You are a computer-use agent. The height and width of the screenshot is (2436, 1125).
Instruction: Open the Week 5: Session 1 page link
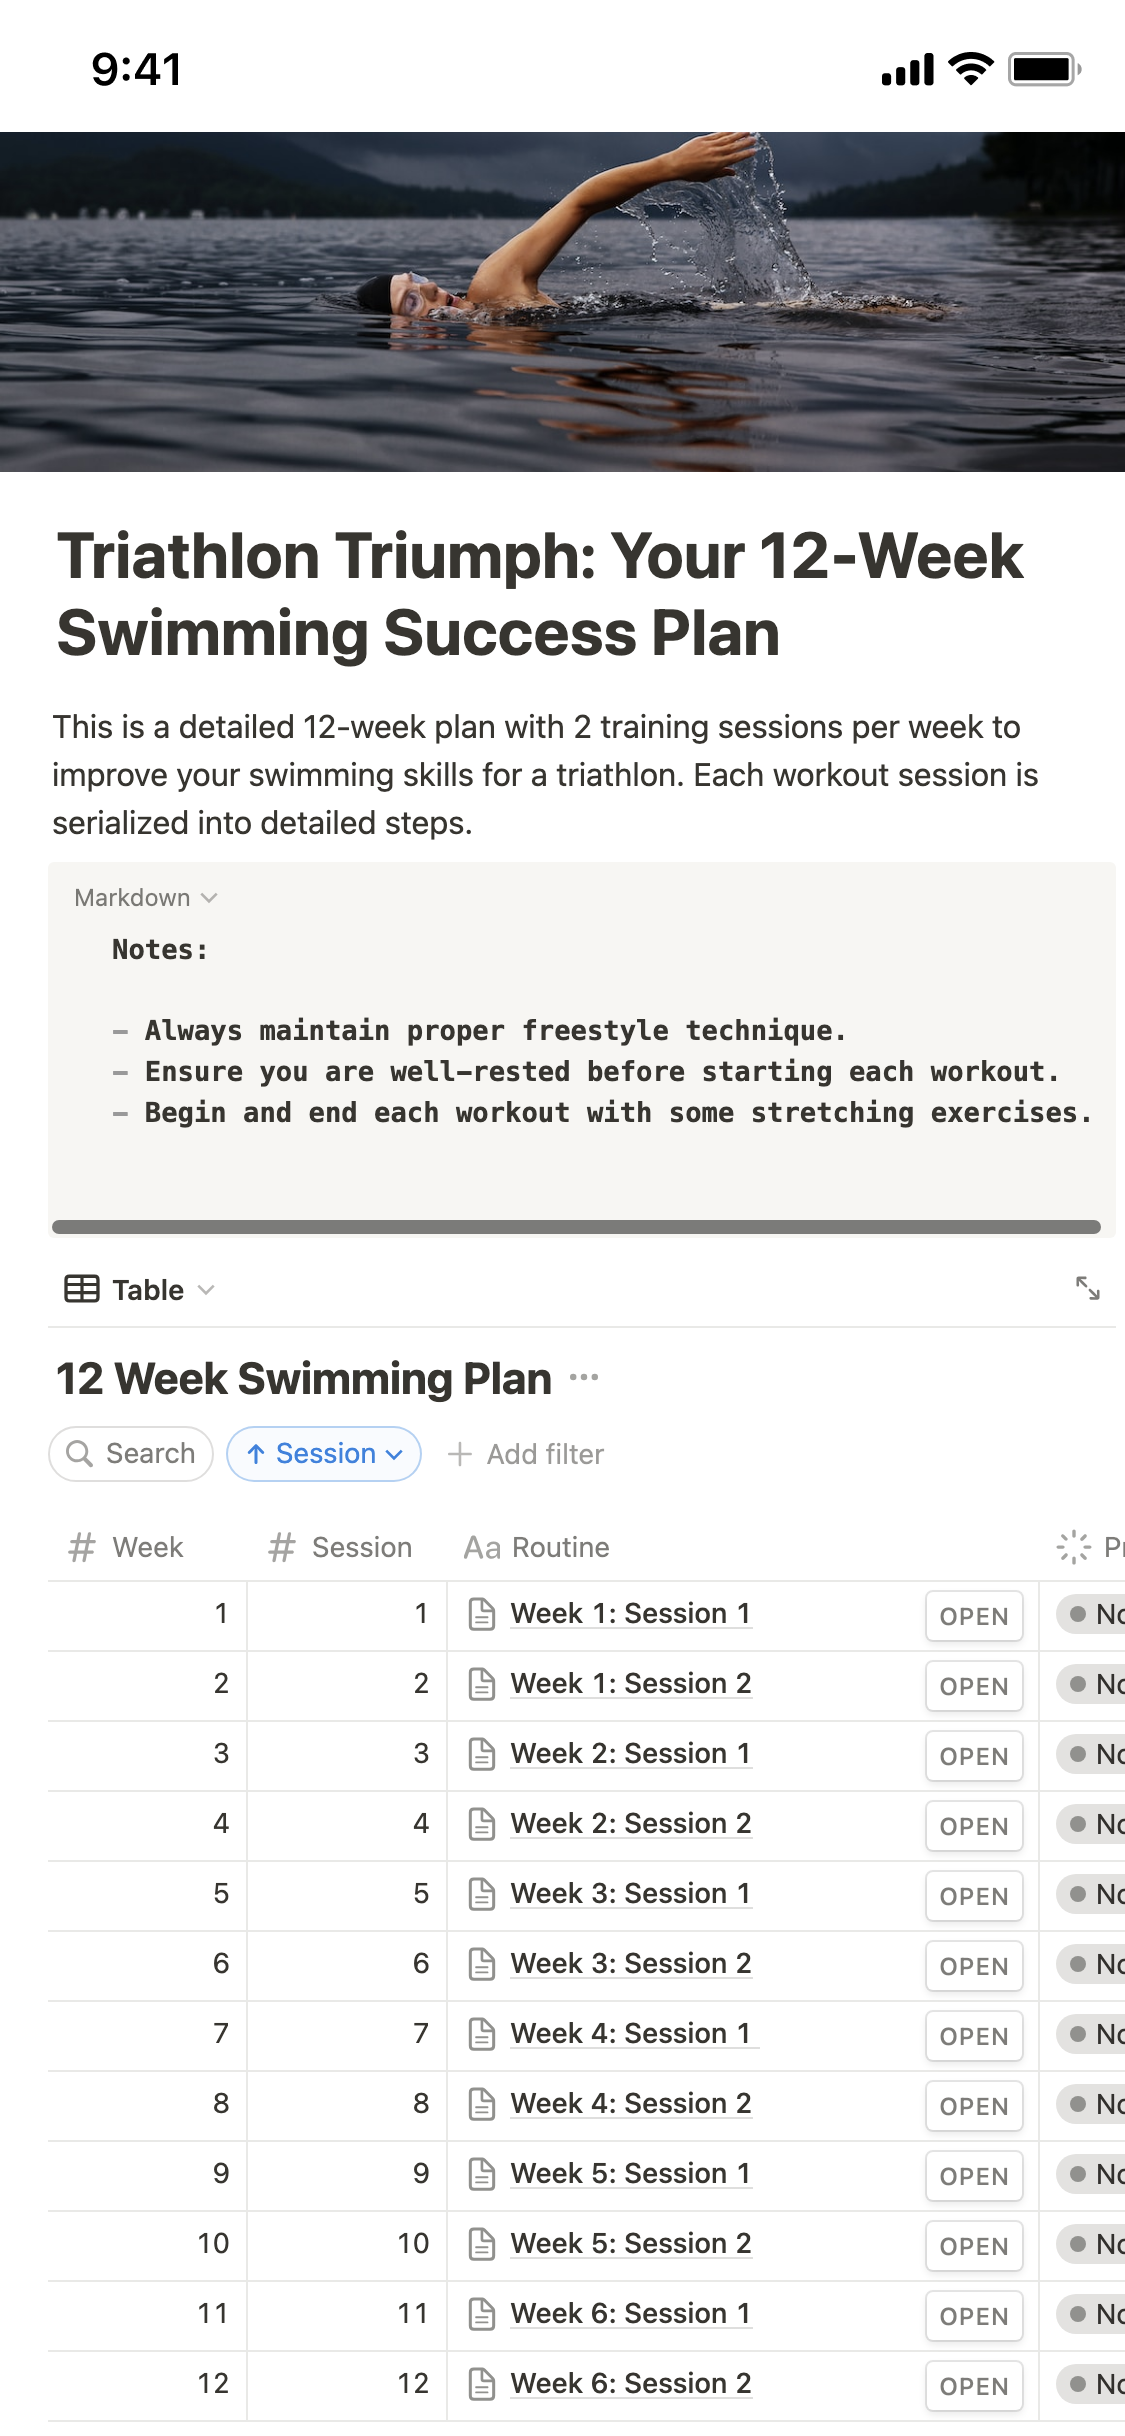[x=631, y=2173]
